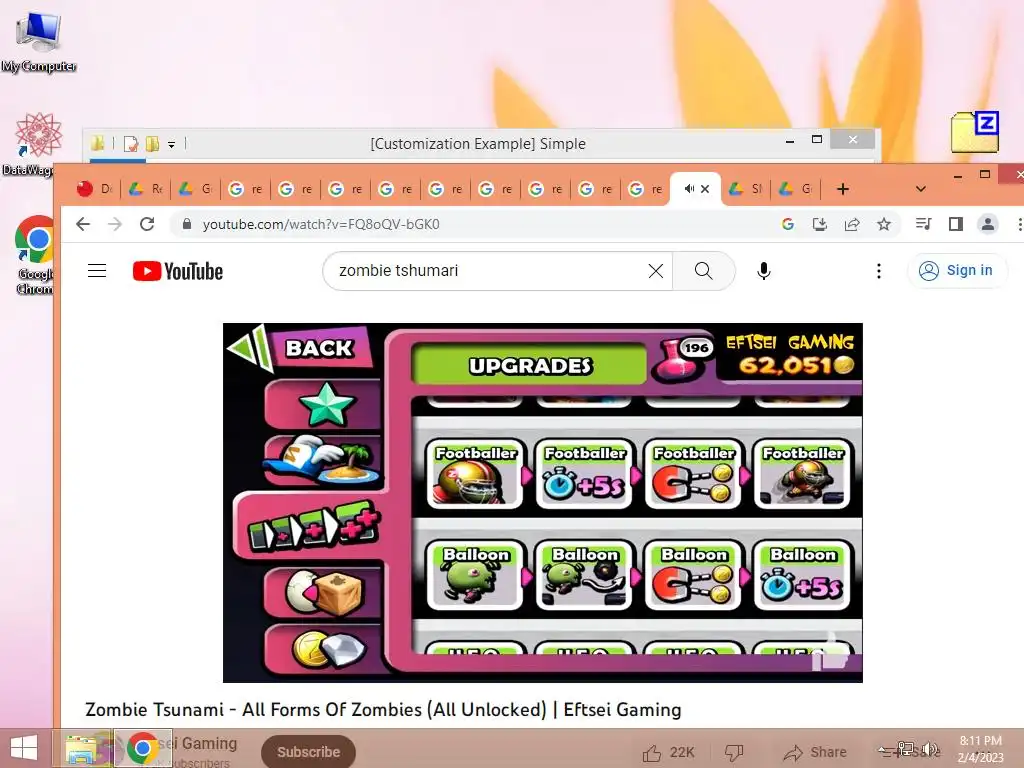This screenshot has width=1024, height=768.
Task: Click the Footballer +5s upgrade tile
Action: (584, 474)
